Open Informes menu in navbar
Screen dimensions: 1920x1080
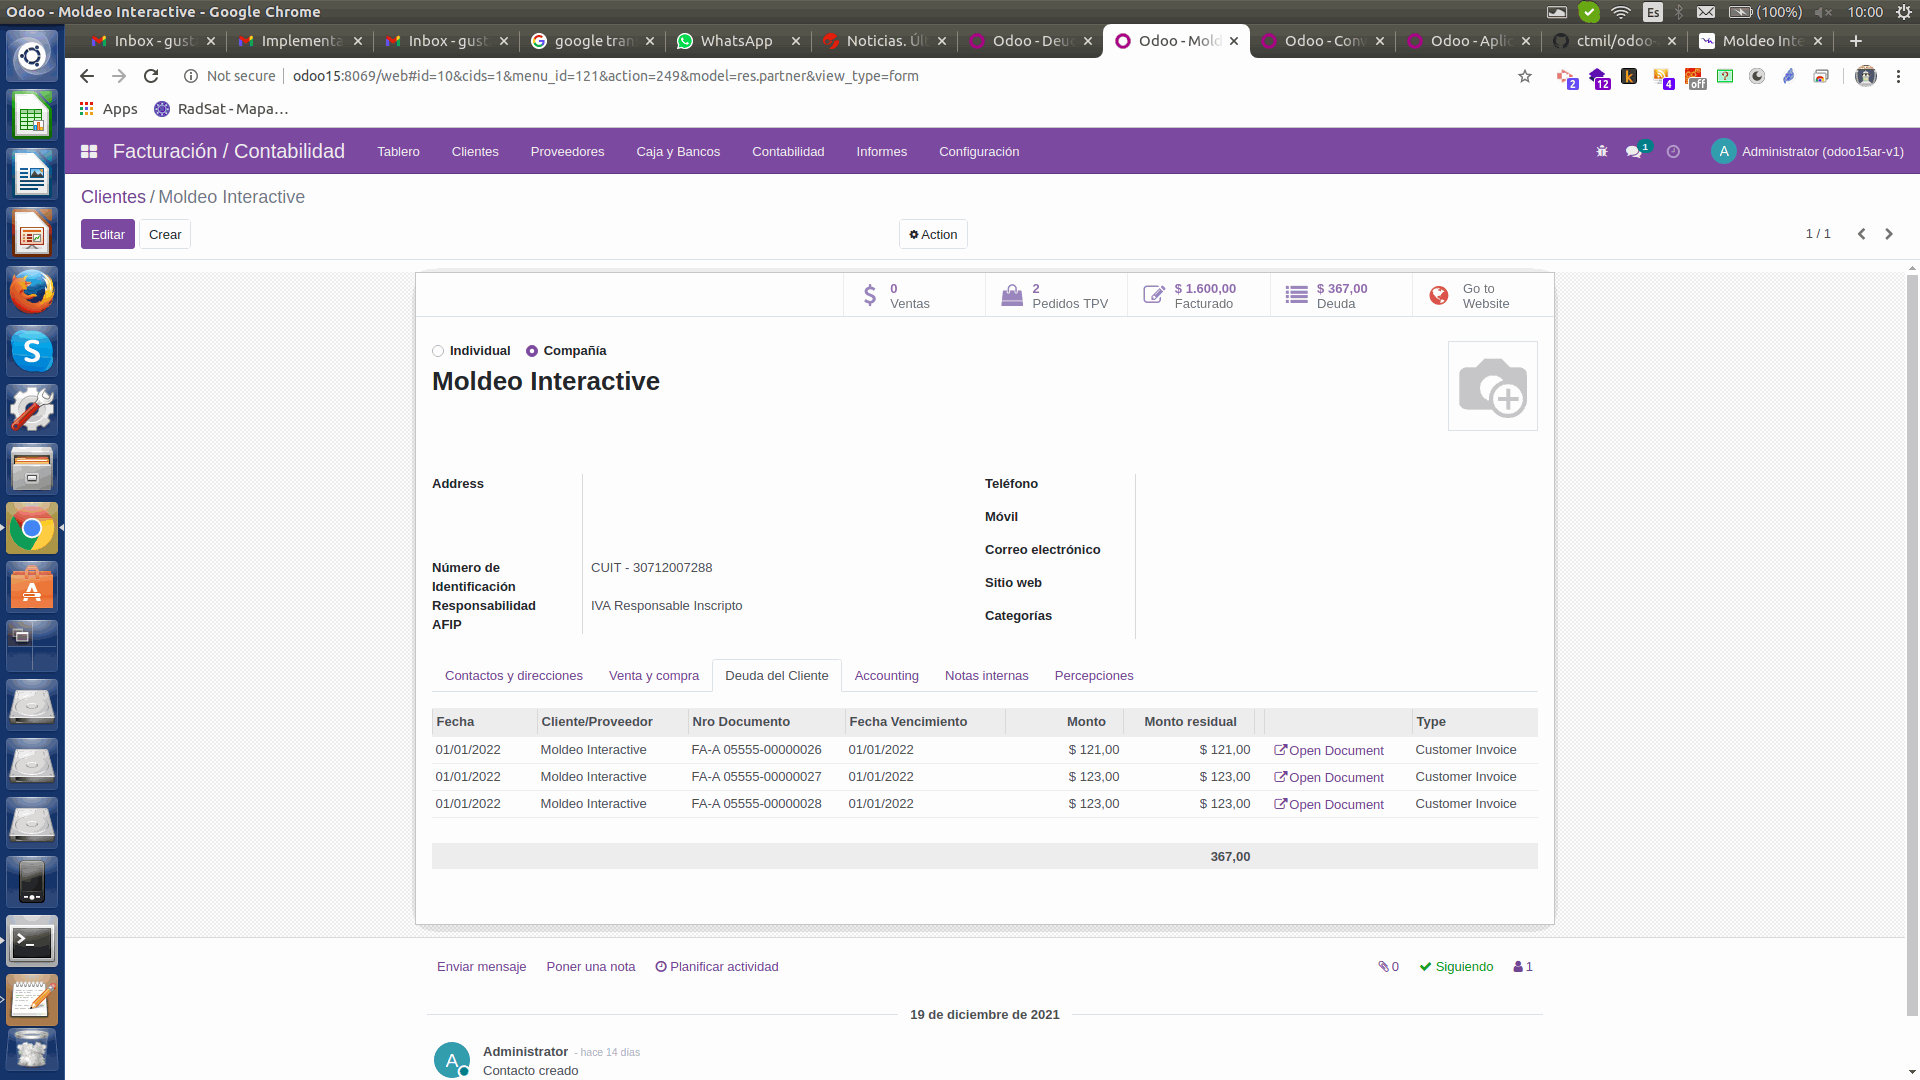[881, 152]
